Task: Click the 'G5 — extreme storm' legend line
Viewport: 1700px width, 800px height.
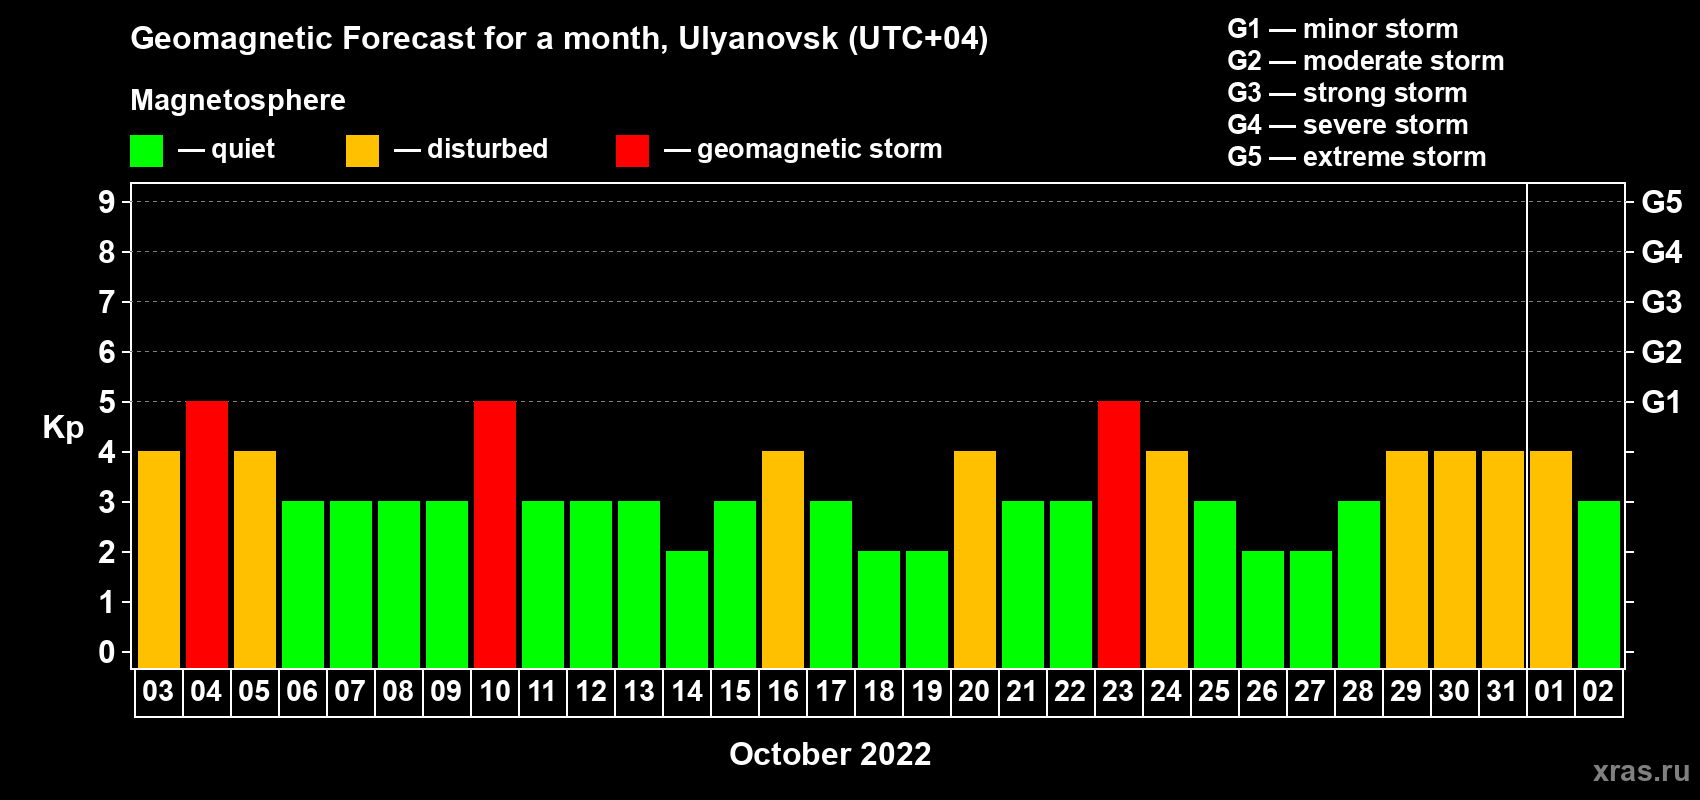Action: (1357, 157)
